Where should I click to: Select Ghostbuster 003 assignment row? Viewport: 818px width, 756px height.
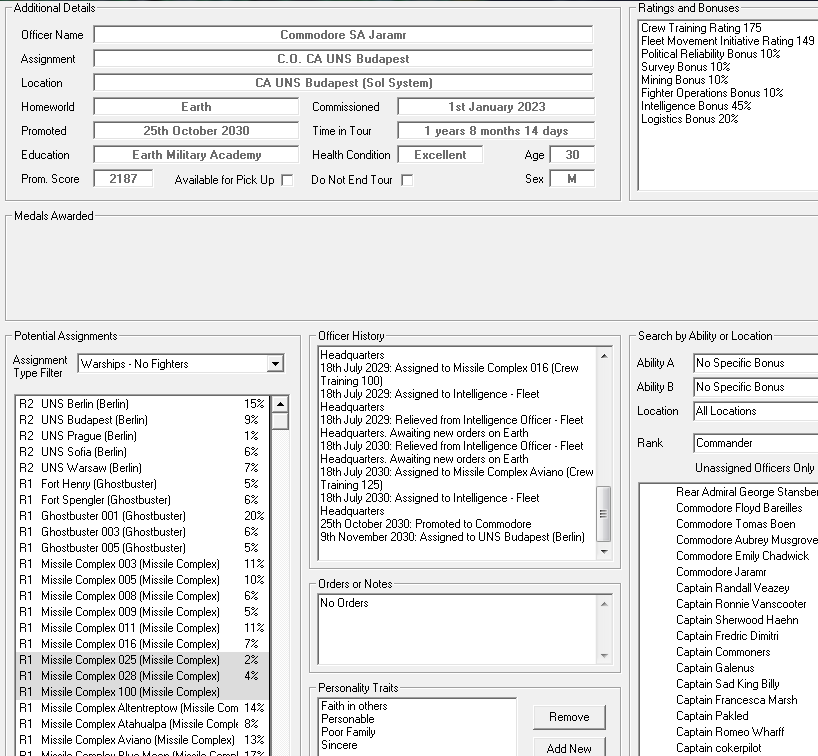pyautogui.click(x=142, y=532)
